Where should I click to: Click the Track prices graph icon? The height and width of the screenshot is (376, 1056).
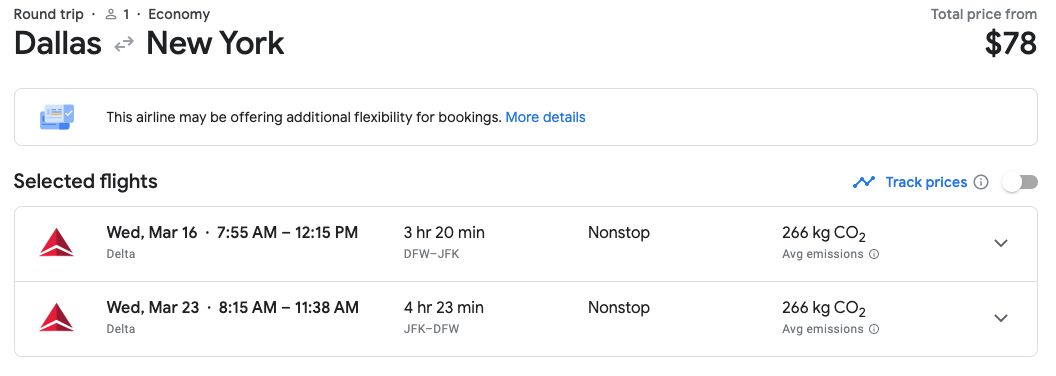(864, 182)
